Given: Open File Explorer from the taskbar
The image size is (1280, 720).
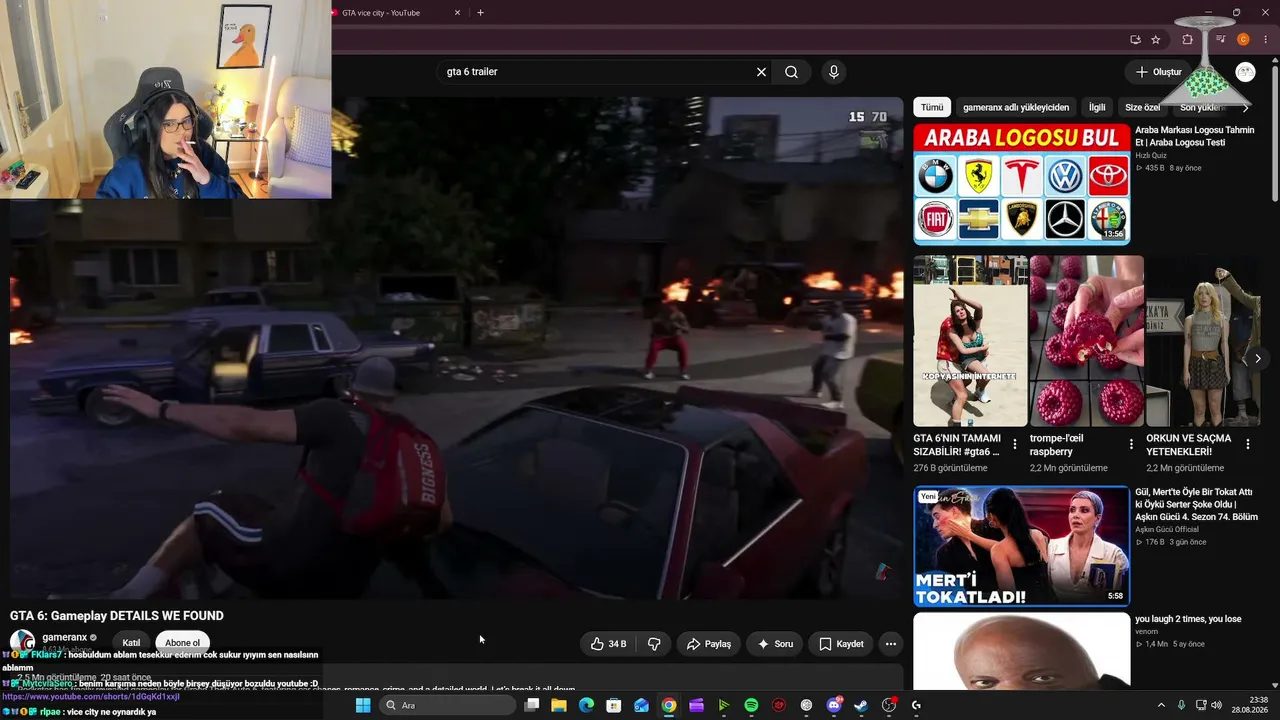Looking at the screenshot, I should click(559, 705).
